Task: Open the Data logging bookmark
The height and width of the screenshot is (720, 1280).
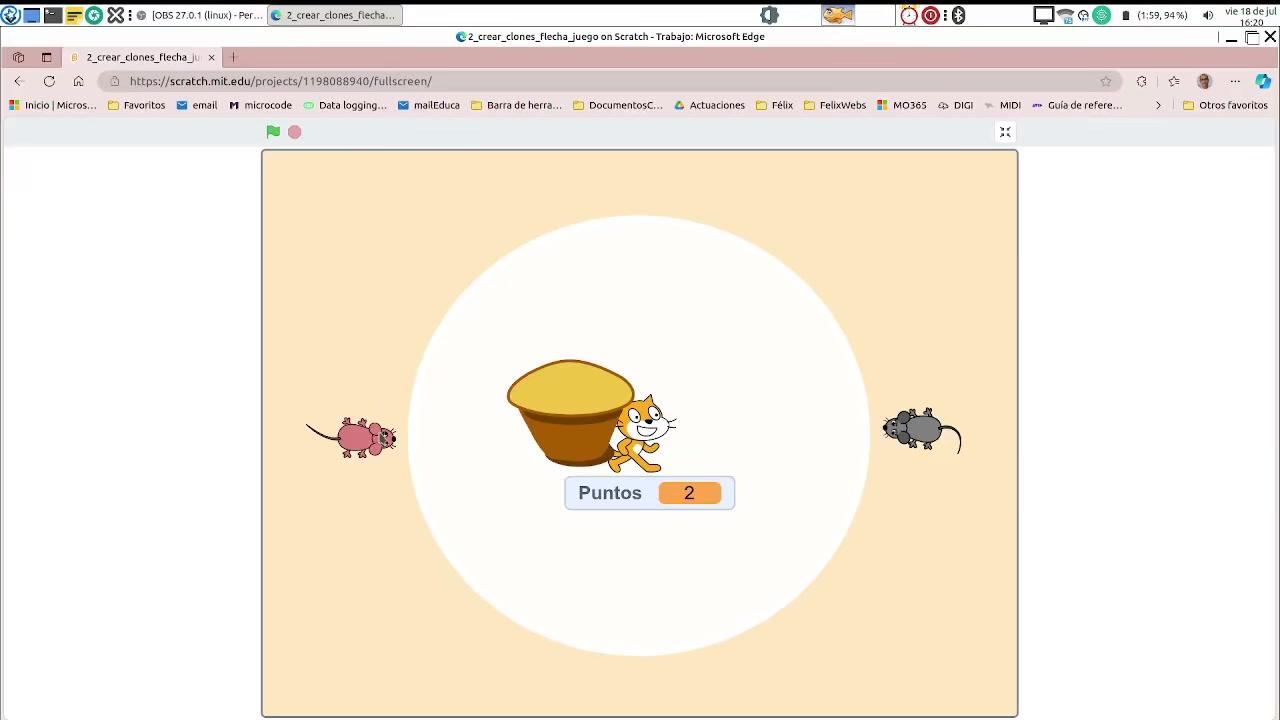Action: 345,105
